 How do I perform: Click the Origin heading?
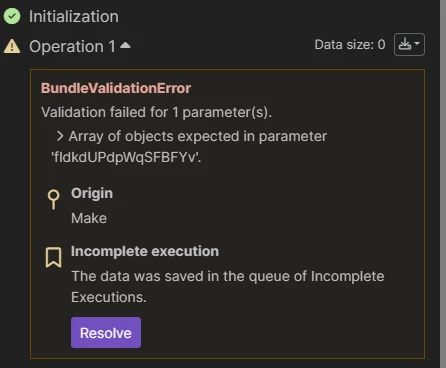[92, 193]
